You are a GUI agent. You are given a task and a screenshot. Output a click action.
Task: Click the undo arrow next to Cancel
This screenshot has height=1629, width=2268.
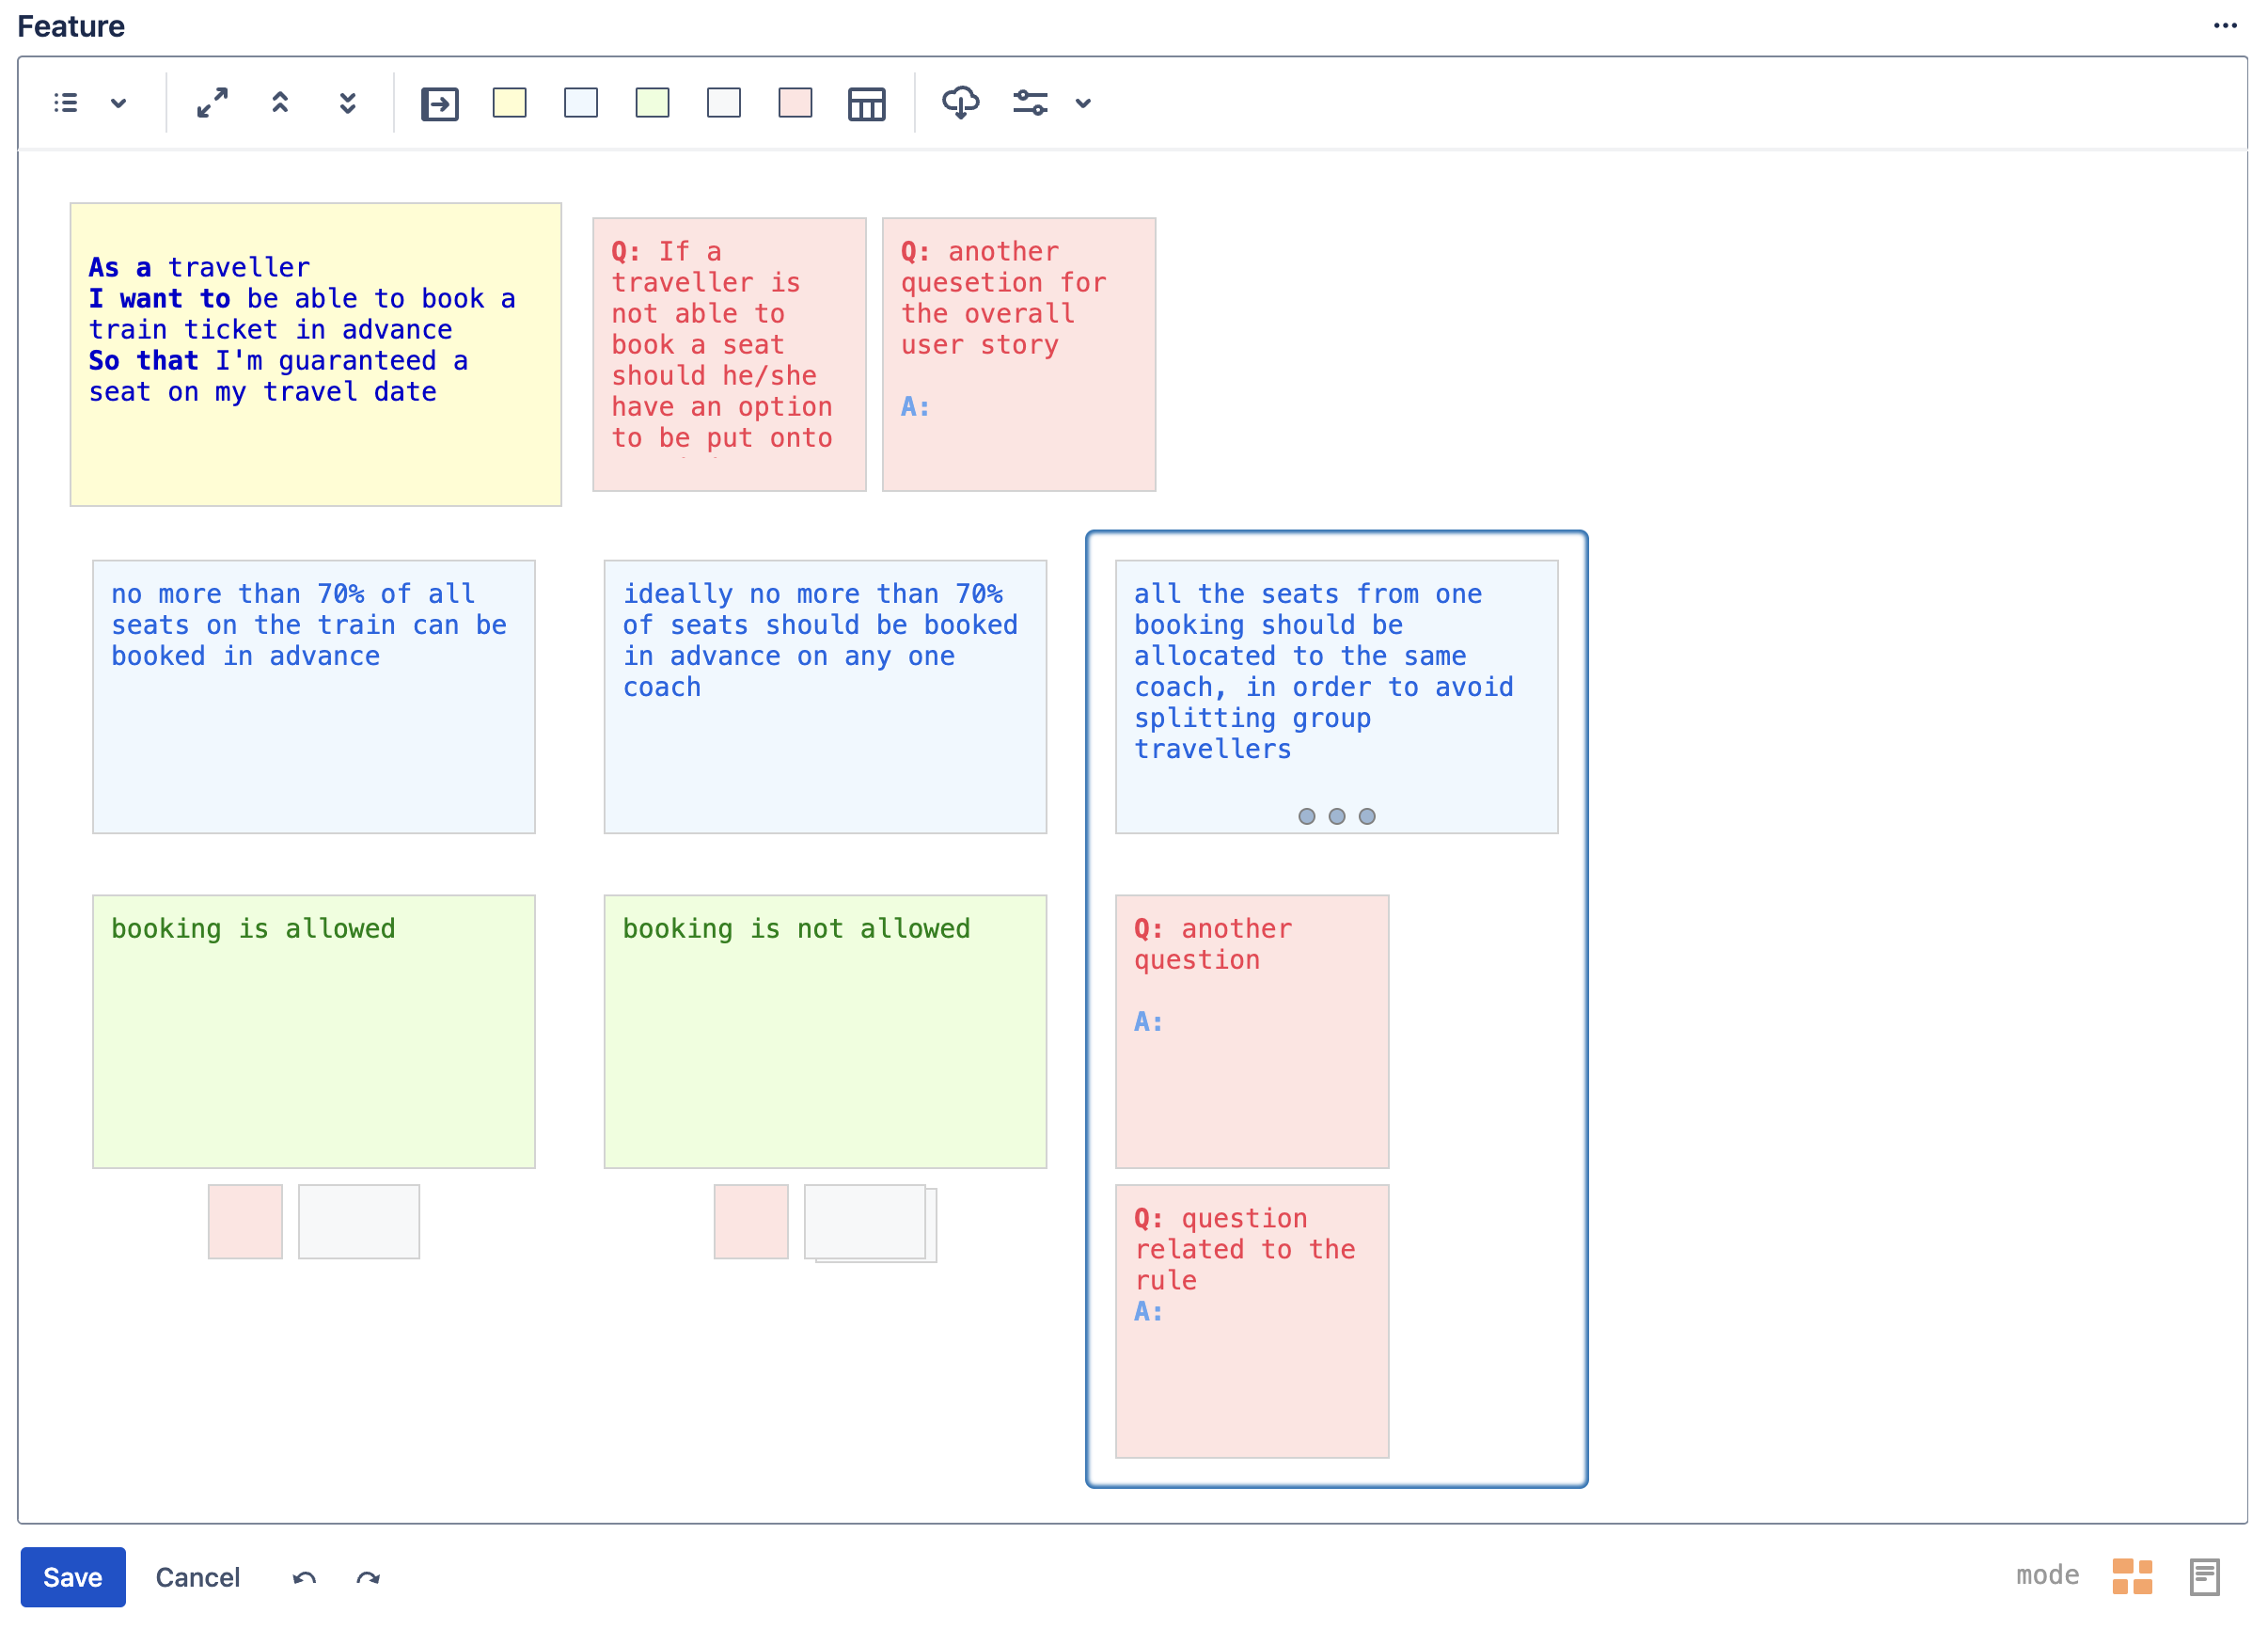coord(304,1577)
